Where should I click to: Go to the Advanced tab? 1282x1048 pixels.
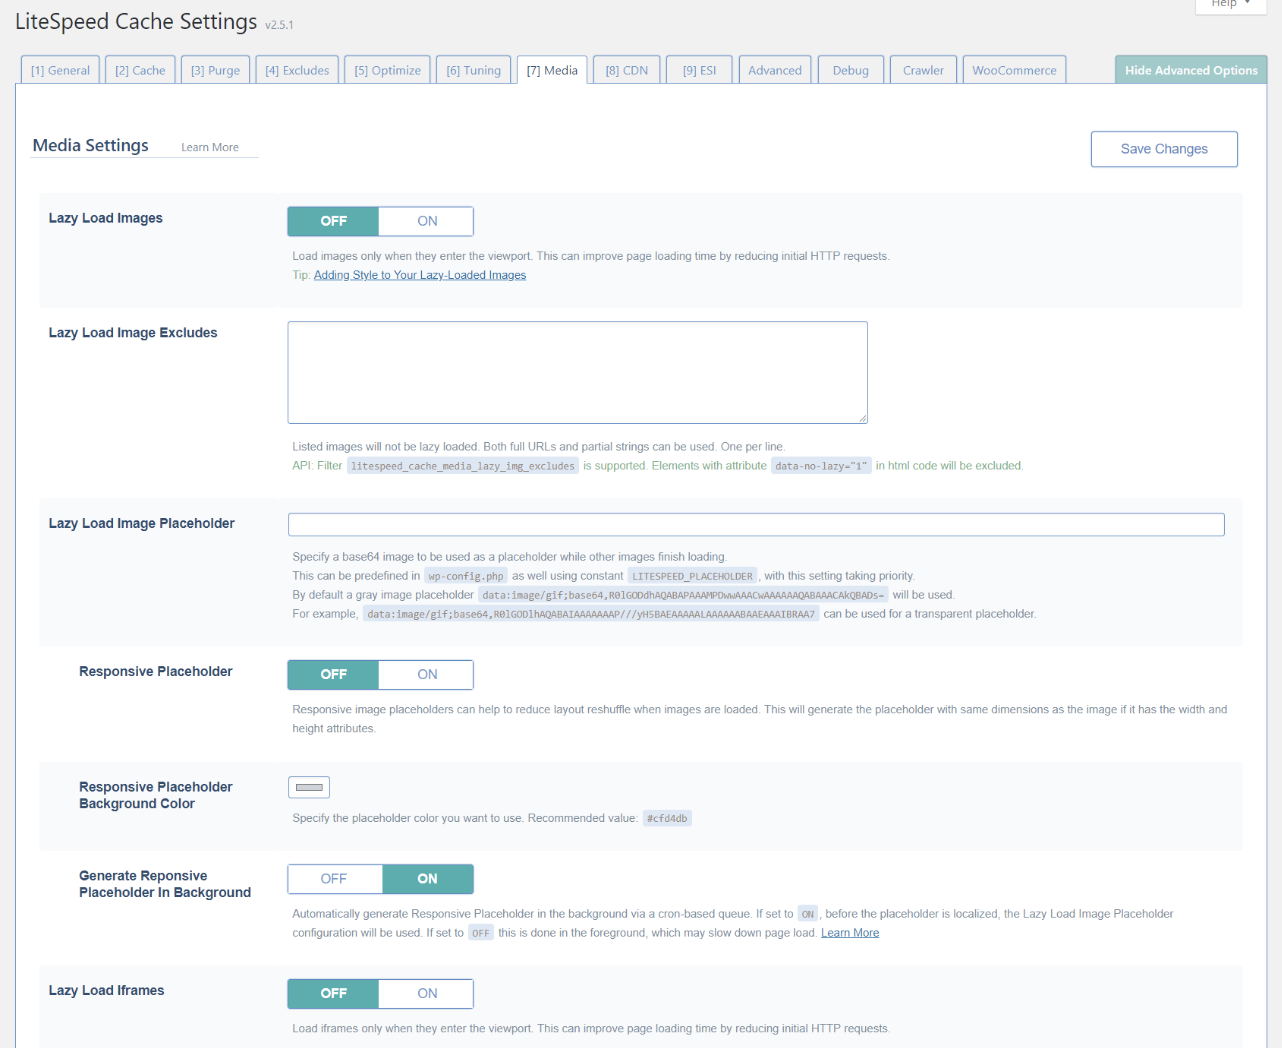coord(775,70)
